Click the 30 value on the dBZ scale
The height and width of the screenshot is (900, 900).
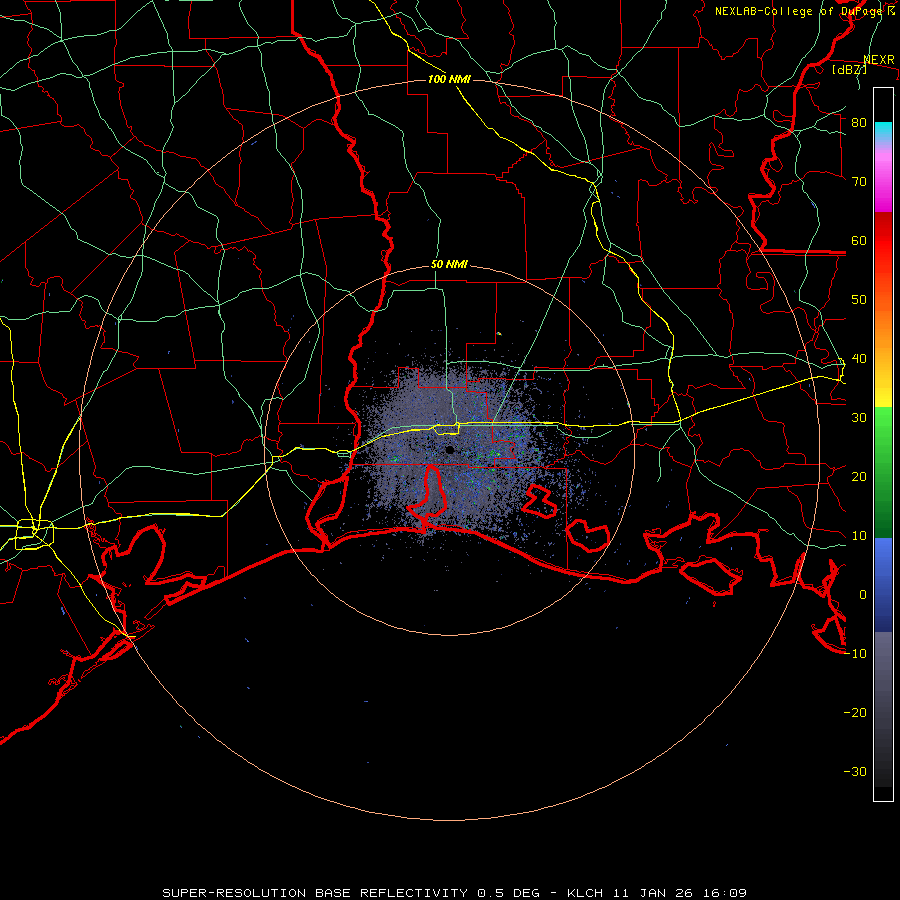click(859, 418)
